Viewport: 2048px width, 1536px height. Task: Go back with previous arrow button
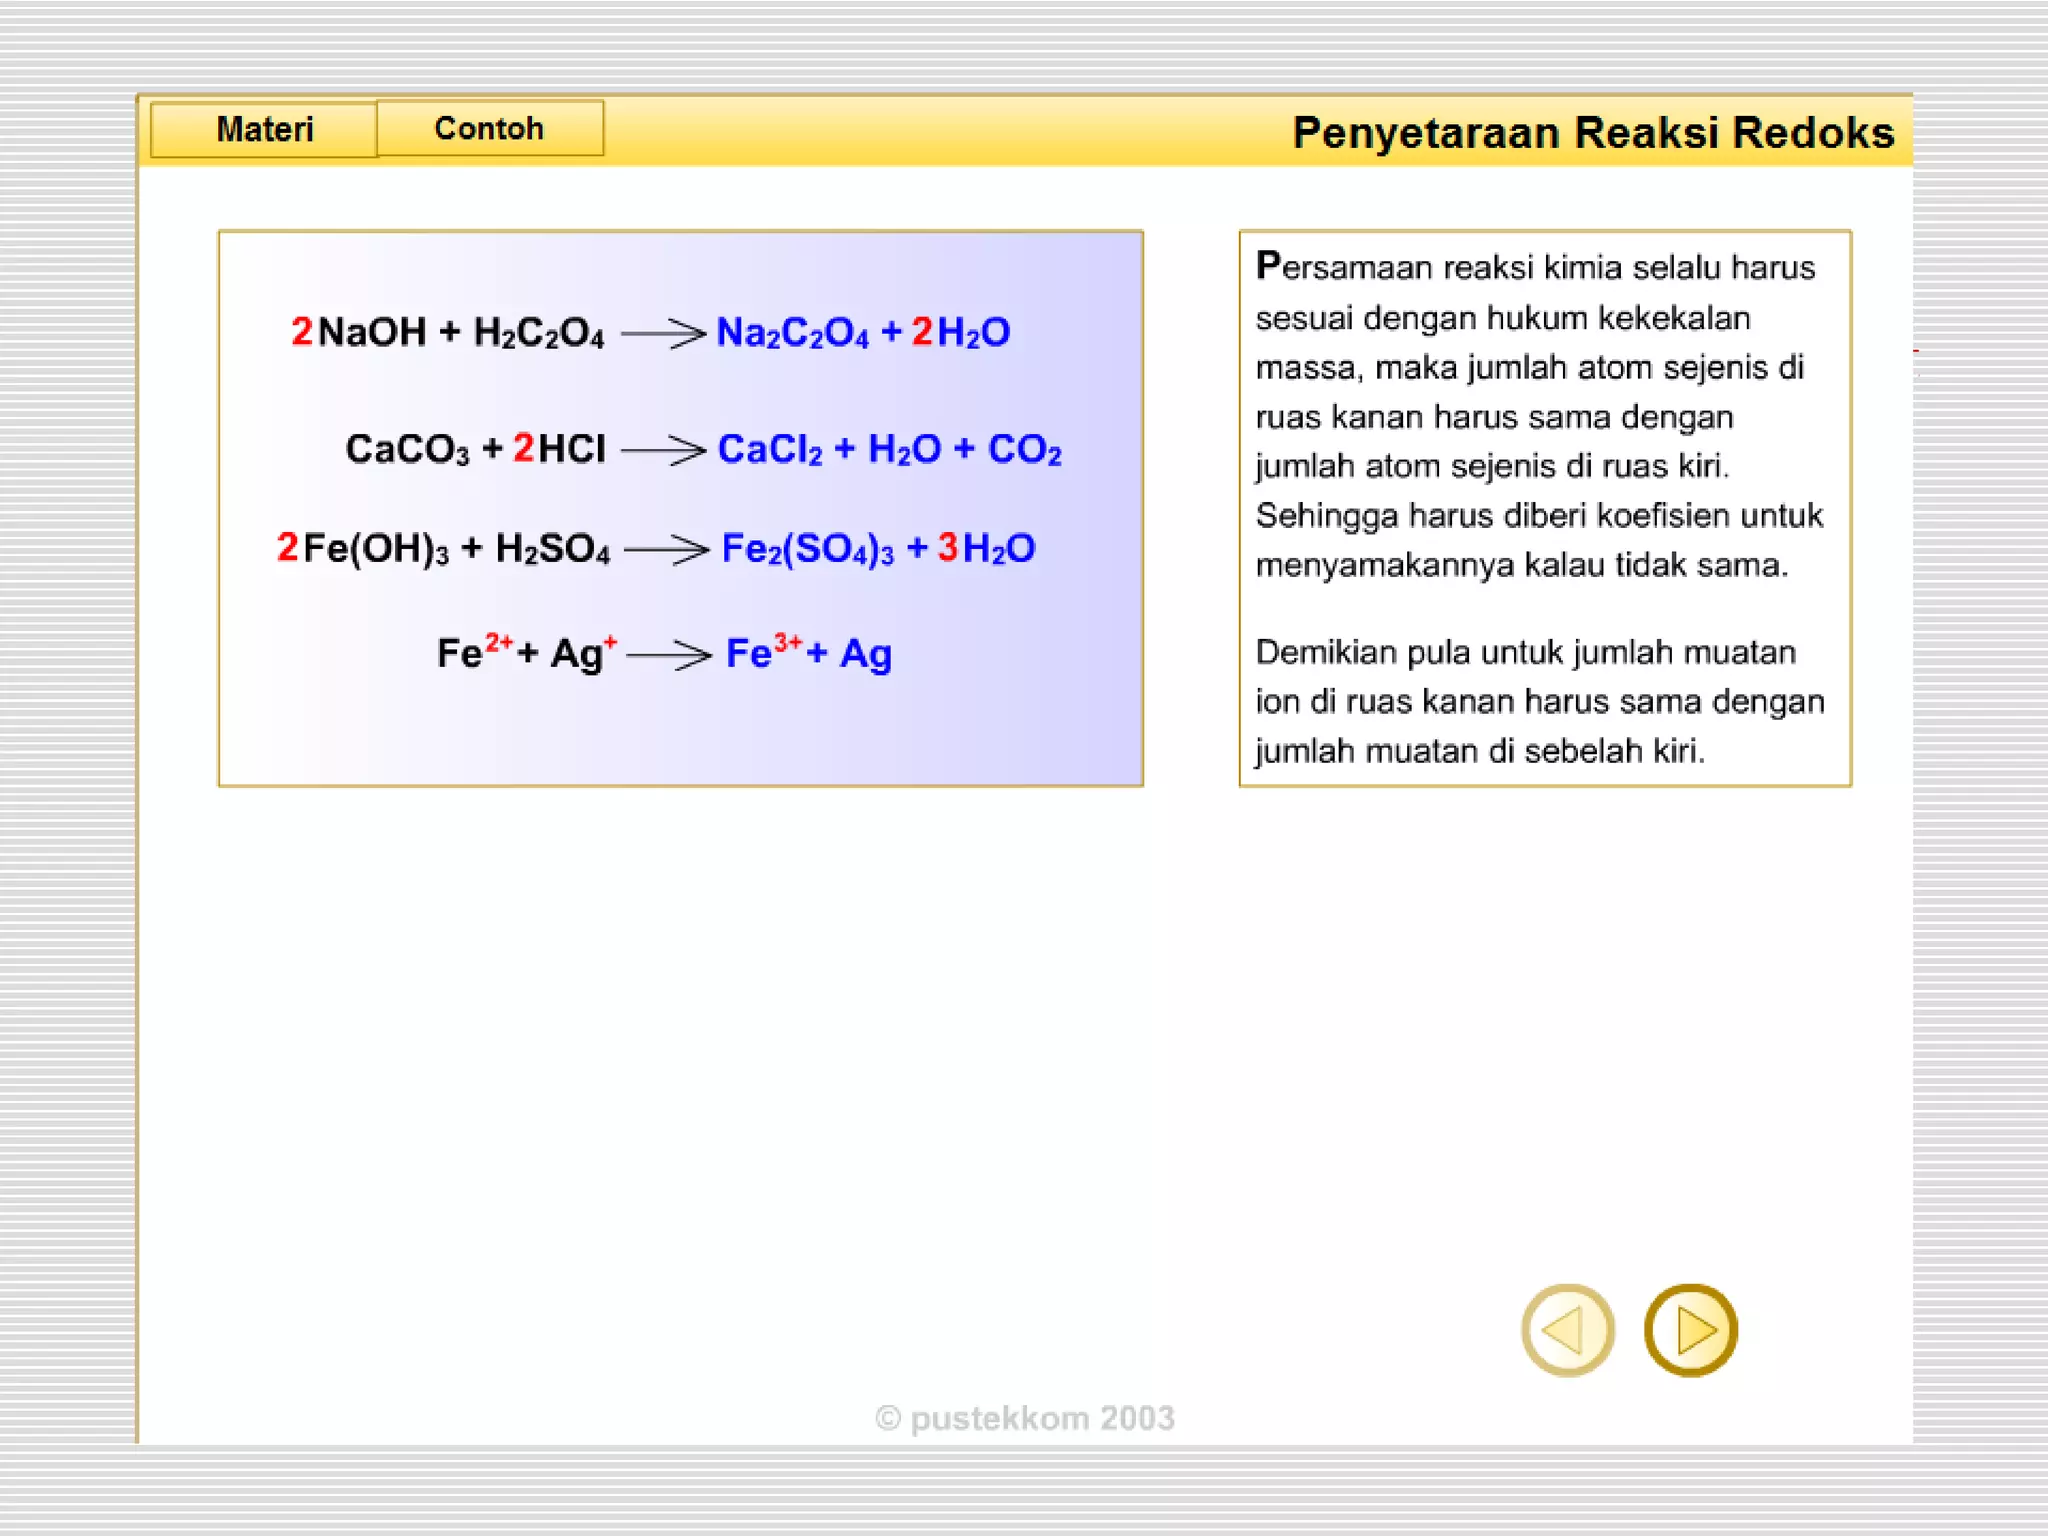[x=1567, y=1330]
